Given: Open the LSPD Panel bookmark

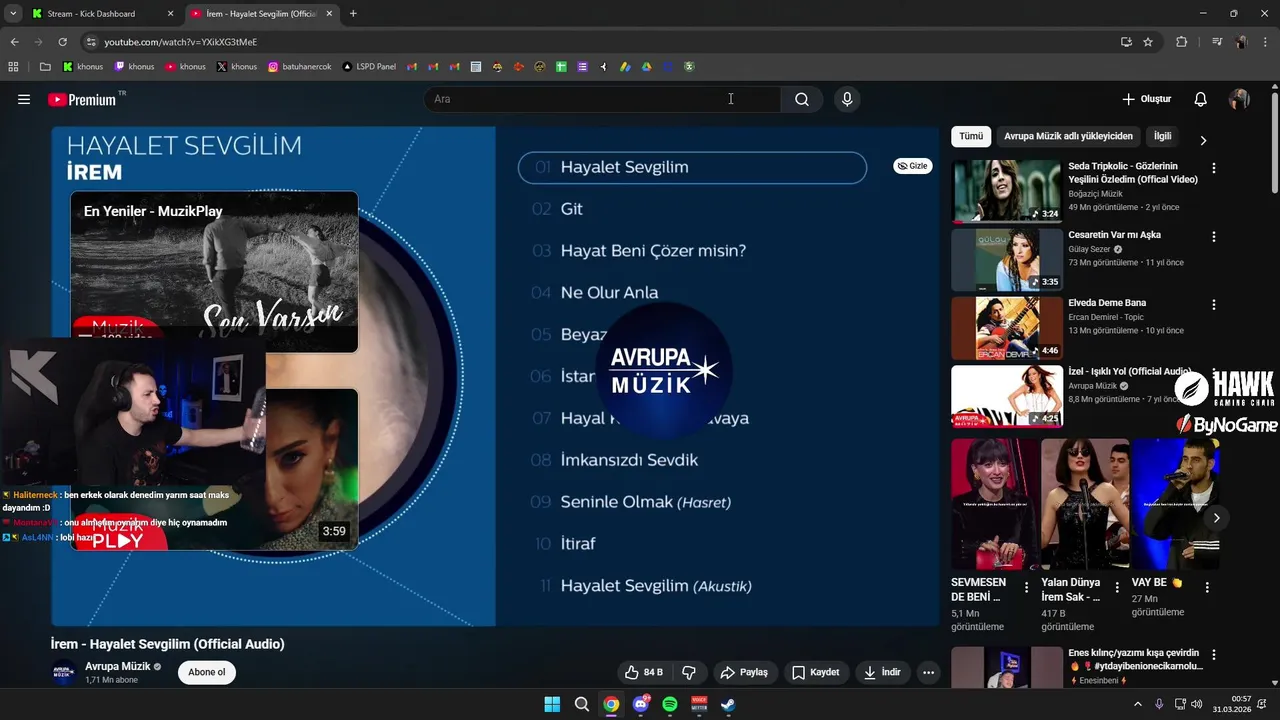Looking at the screenshot, I should pos(369,67).
